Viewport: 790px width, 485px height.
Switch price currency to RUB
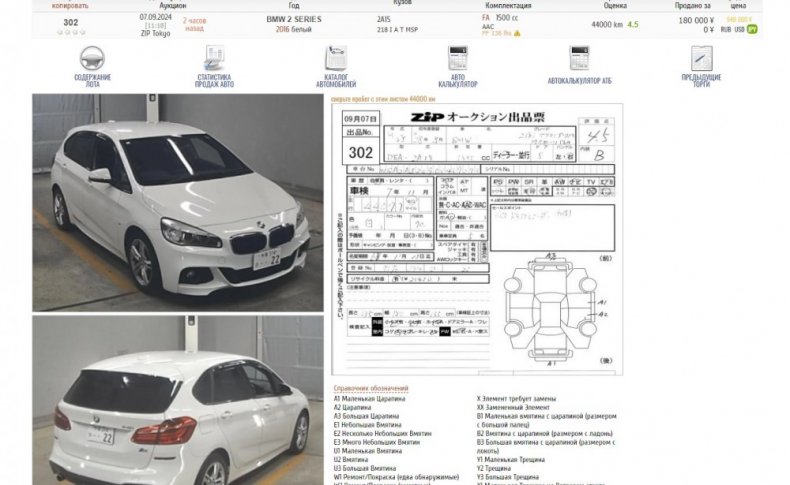point(726,30)
